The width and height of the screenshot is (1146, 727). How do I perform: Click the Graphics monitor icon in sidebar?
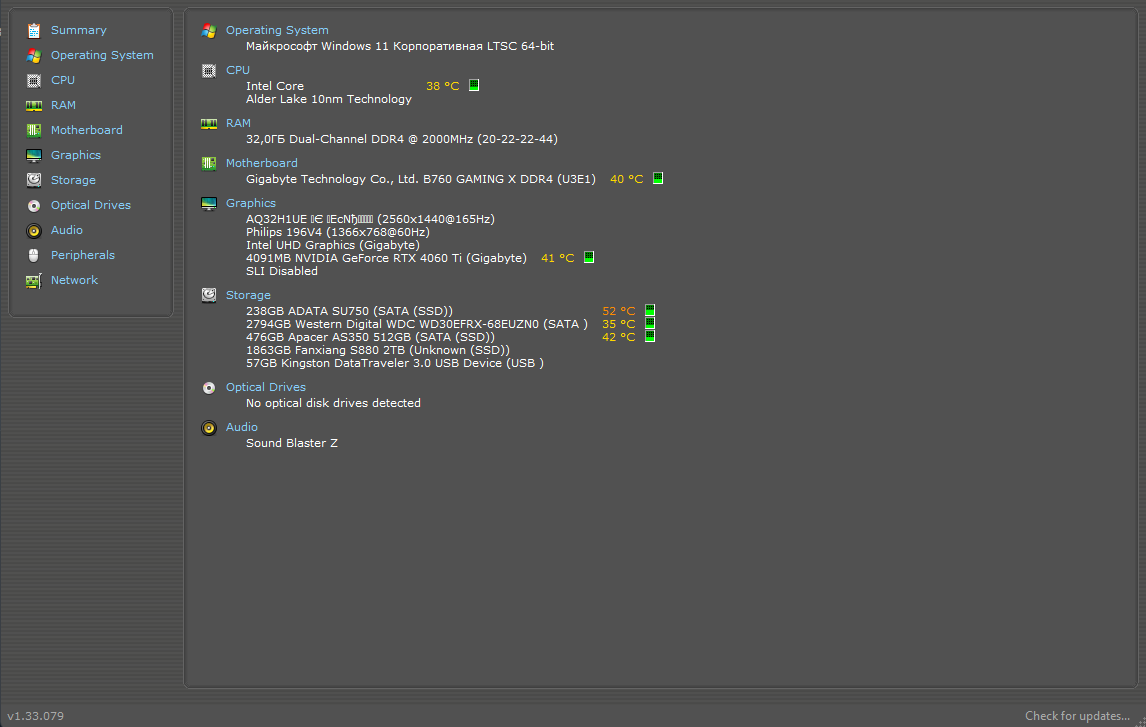click(34, 155)
